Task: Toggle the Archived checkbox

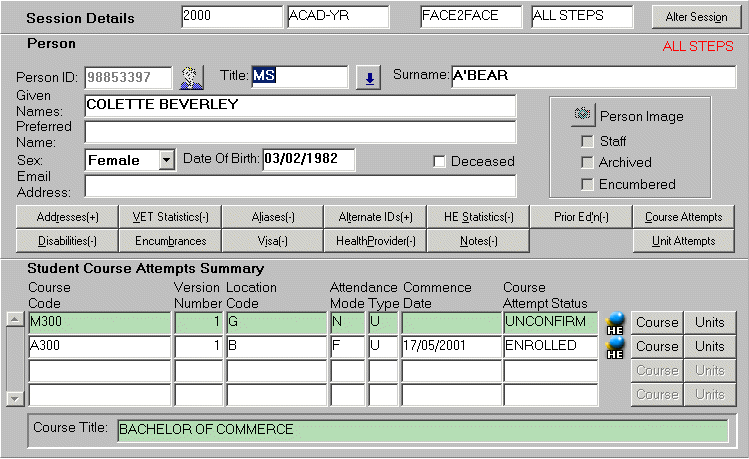Action: pos(587,162)
